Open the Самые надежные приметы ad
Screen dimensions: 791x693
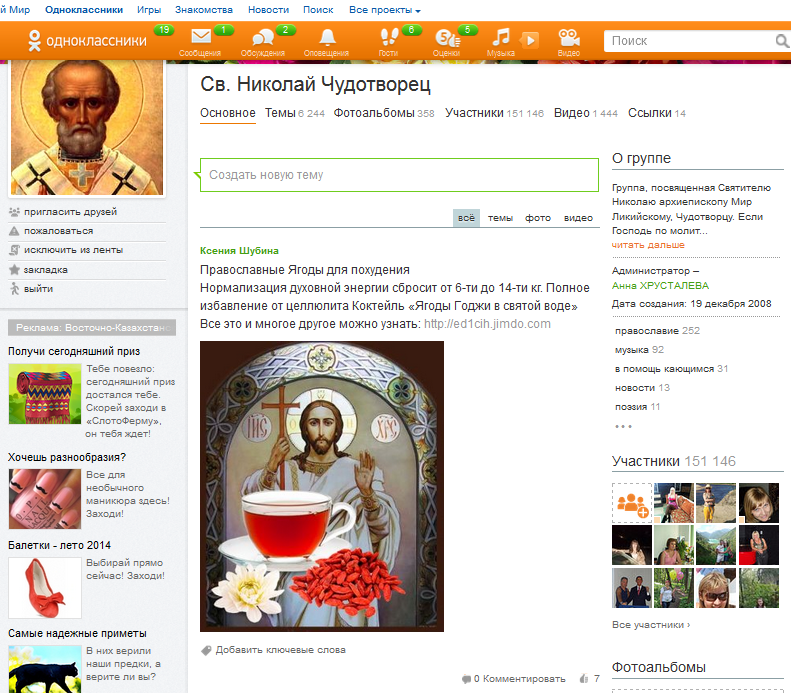pos(77,633)
